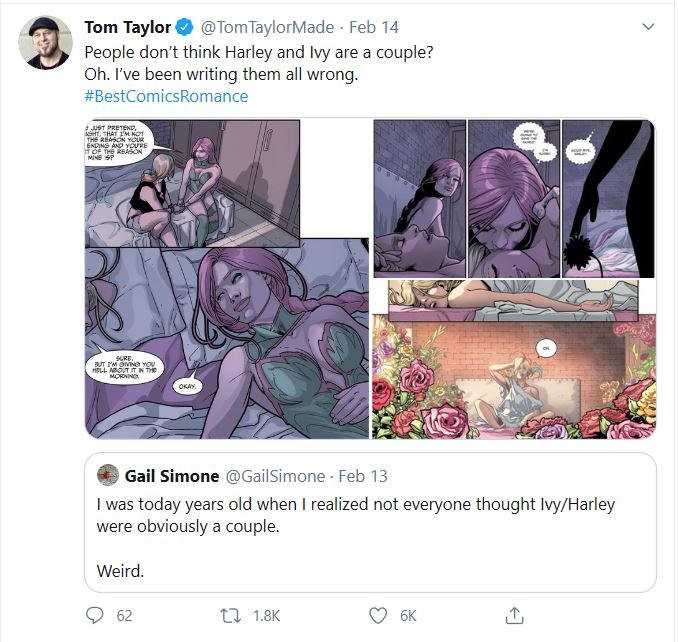The height and width of the screenshot is (642, 678).
Task: Click Tom Taylor's verified badge
Action: click(186, 26)
